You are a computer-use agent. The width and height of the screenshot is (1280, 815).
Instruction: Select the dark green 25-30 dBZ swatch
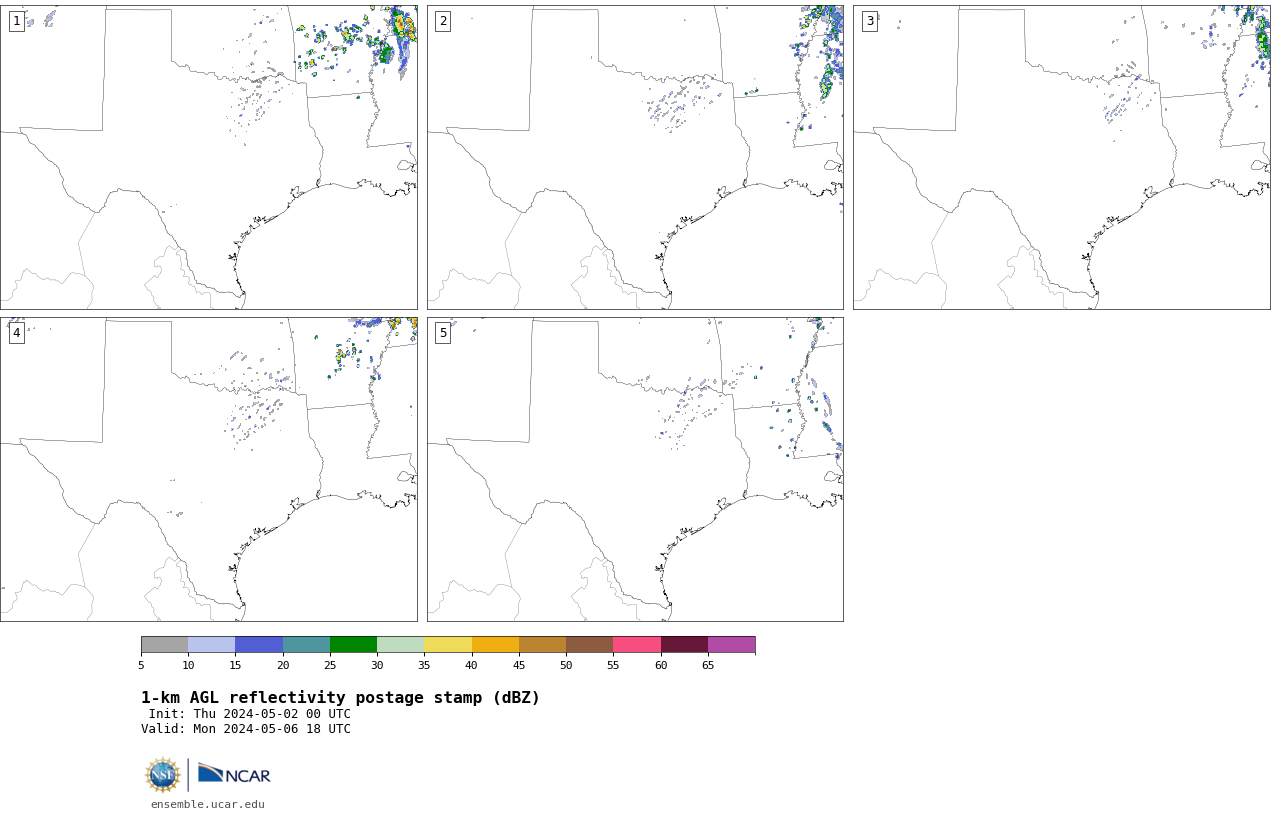coord(353,645)
